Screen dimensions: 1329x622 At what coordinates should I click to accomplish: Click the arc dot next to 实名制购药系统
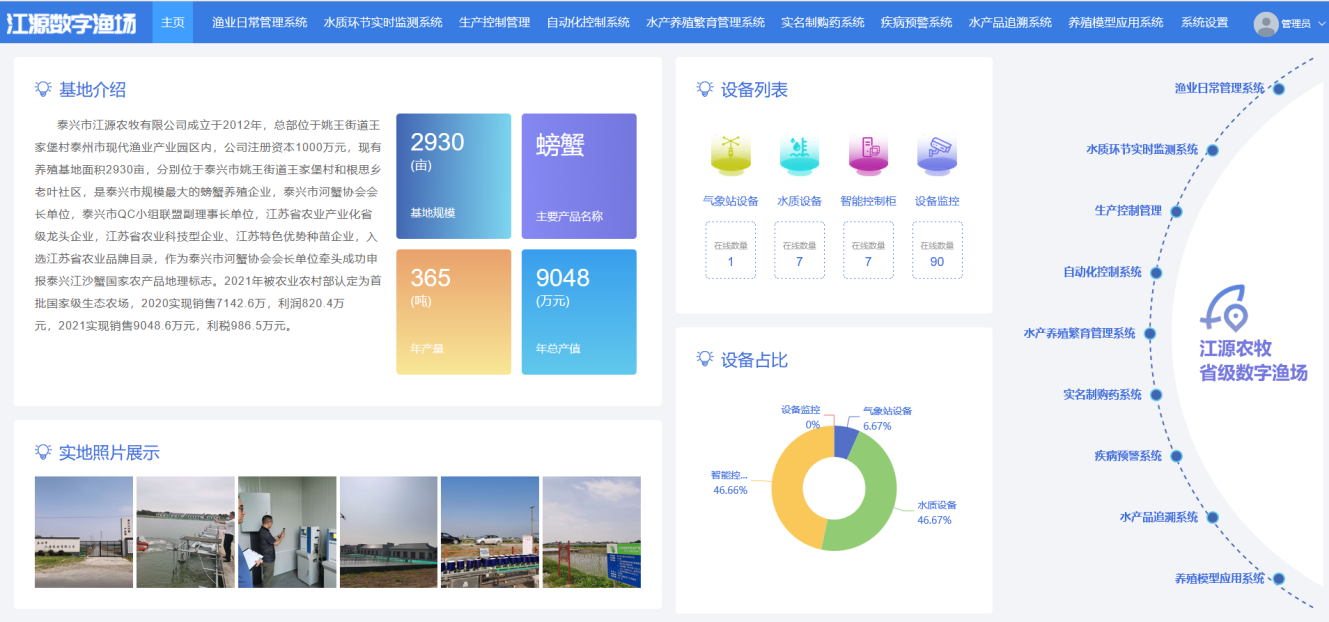point(1156,395)
